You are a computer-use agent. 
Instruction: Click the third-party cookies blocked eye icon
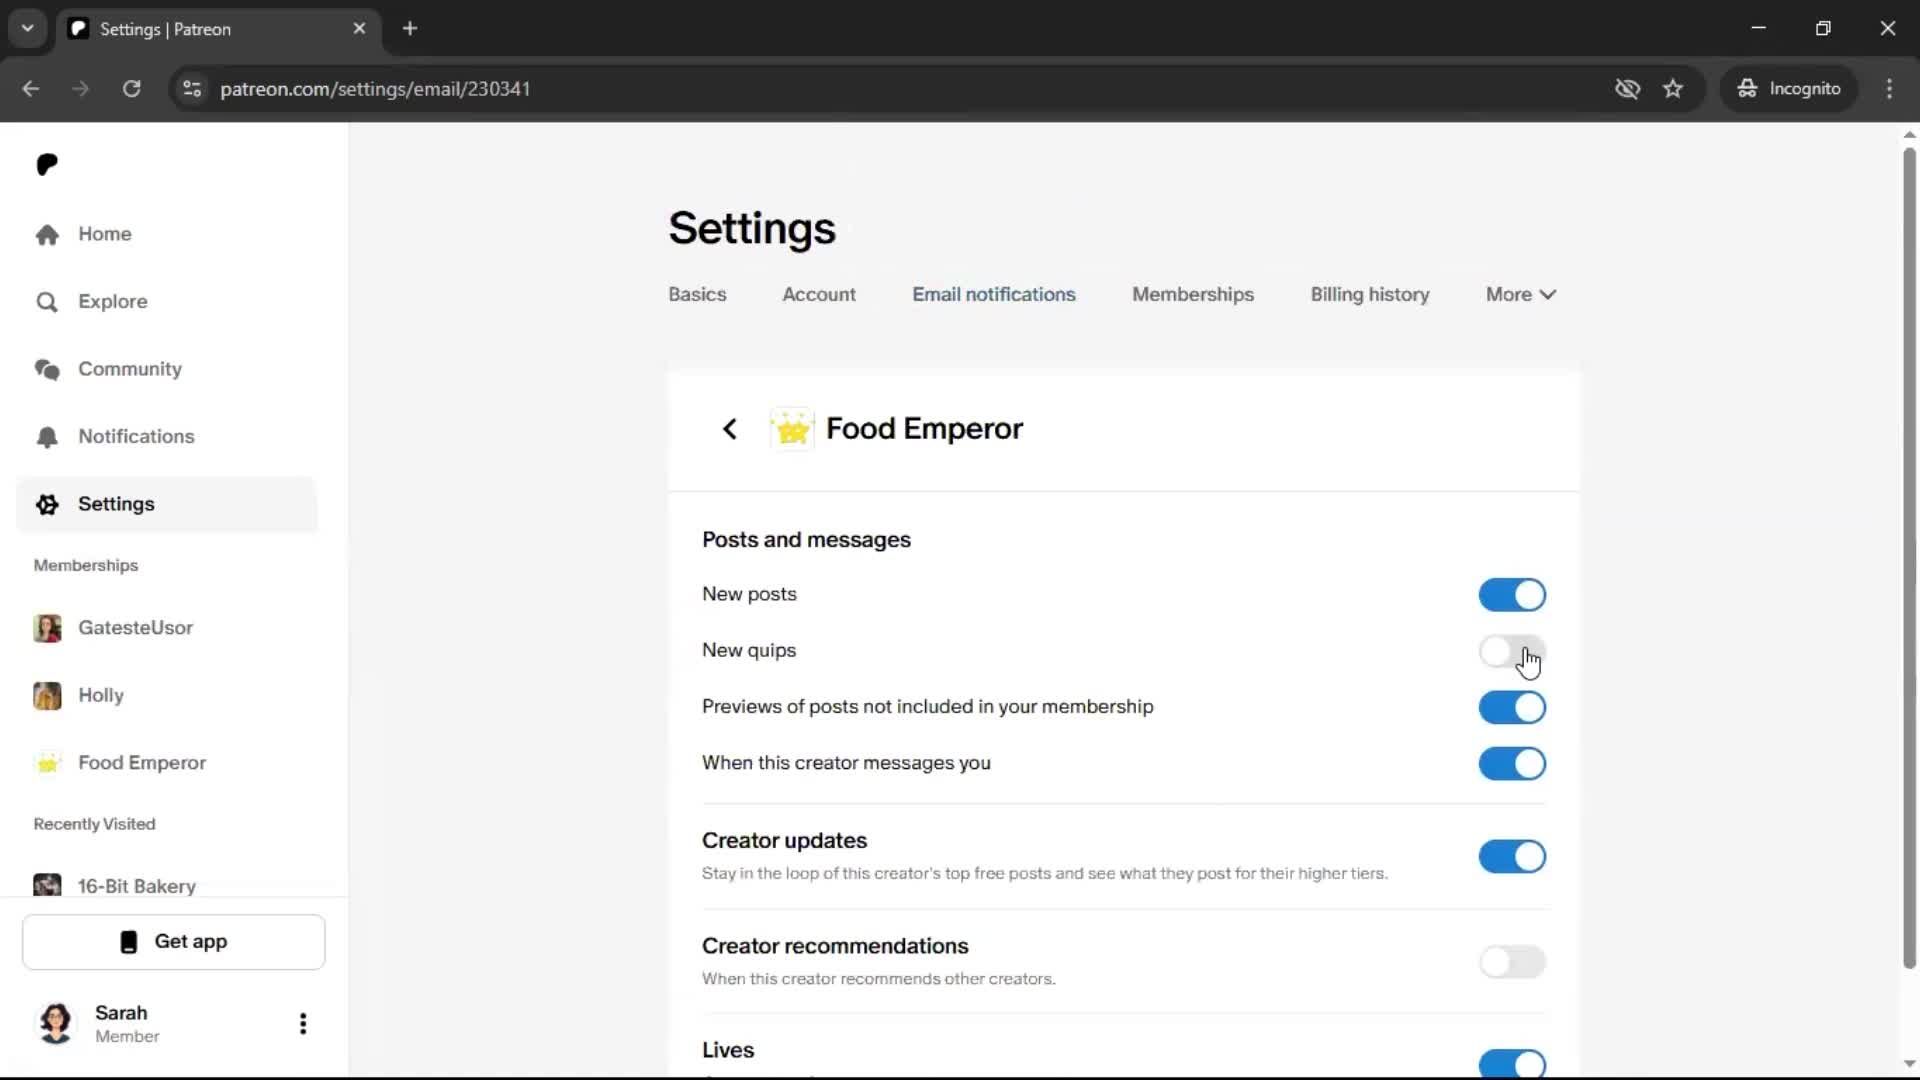point(1628,89)
